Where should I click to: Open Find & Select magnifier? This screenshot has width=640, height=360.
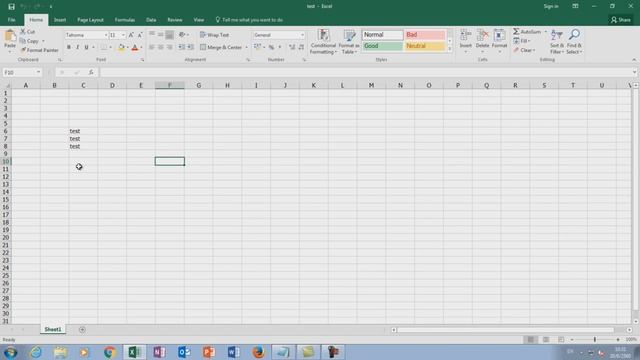pos(574,42)
